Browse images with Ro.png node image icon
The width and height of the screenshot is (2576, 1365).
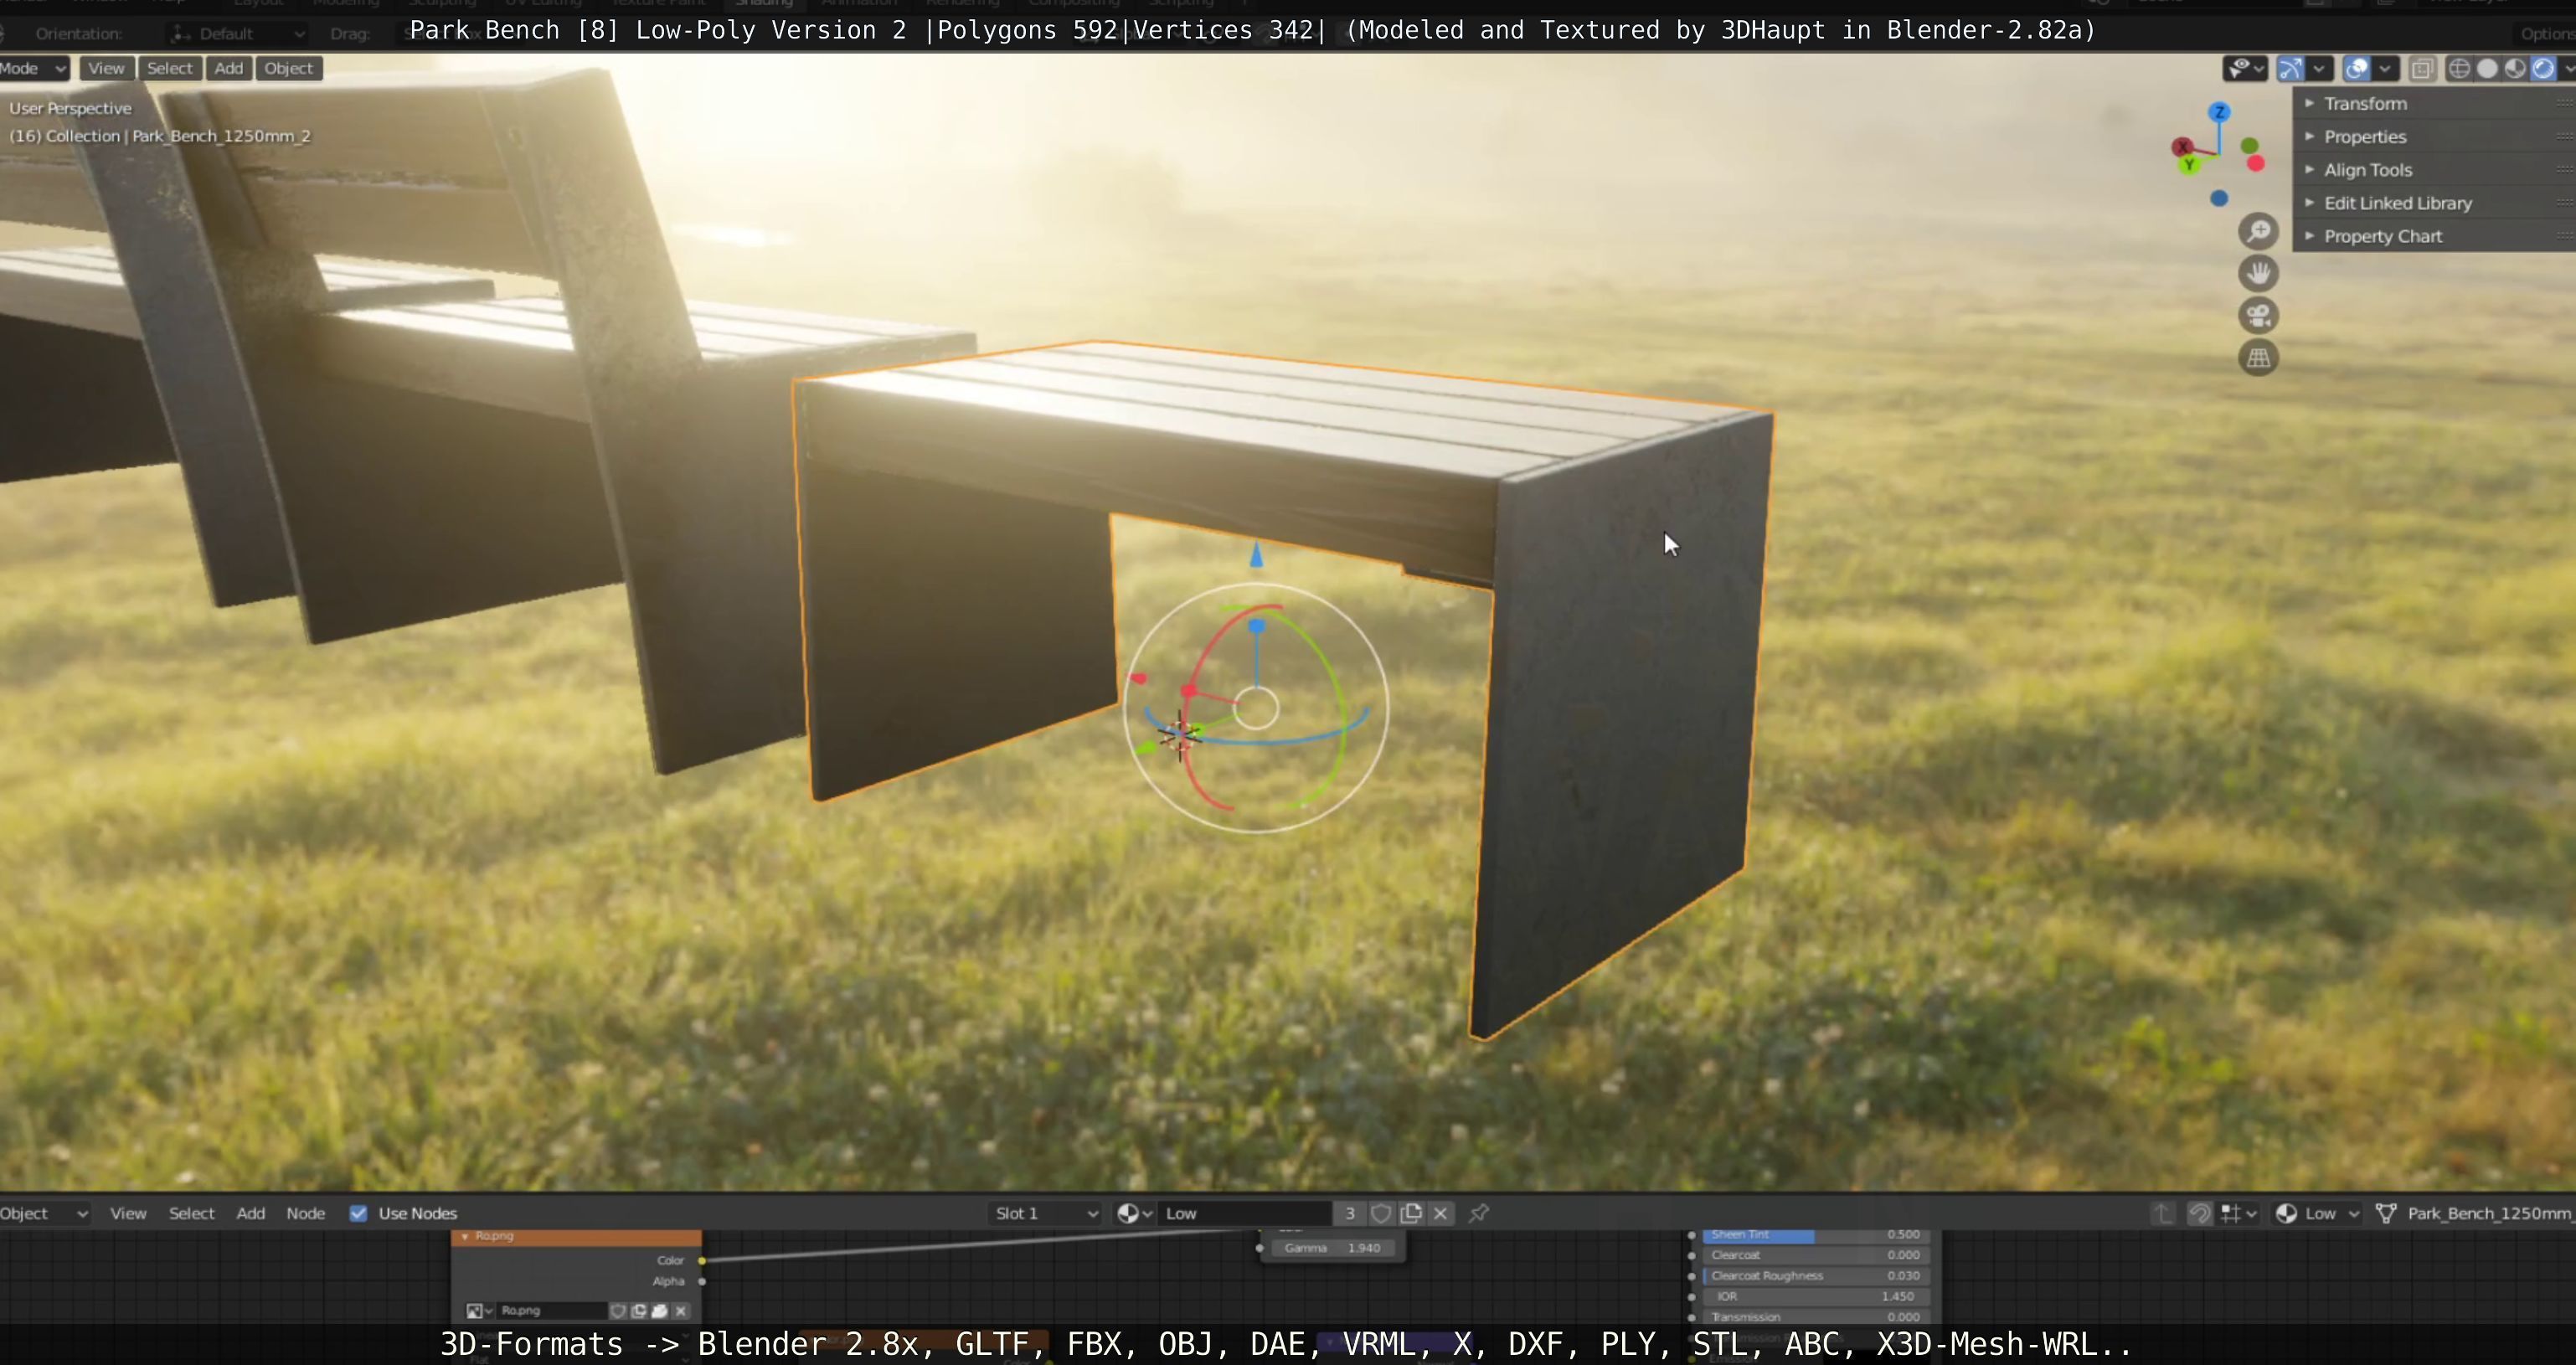pyautogui.click(x=480, y=1311)
